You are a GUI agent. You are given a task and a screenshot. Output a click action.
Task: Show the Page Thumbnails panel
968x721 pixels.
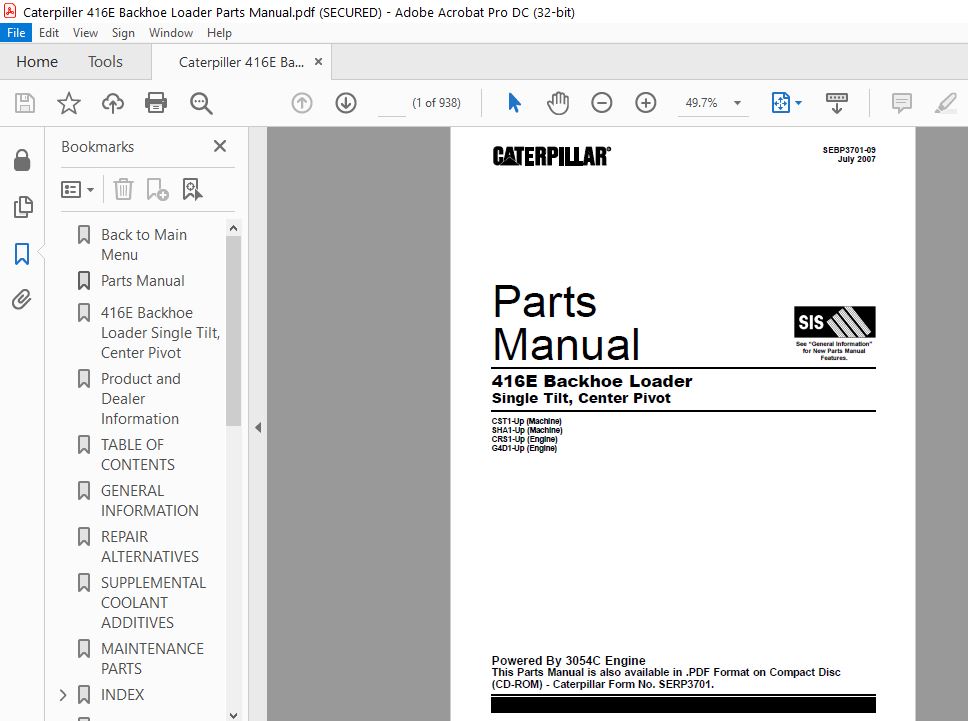click(22, 207)
